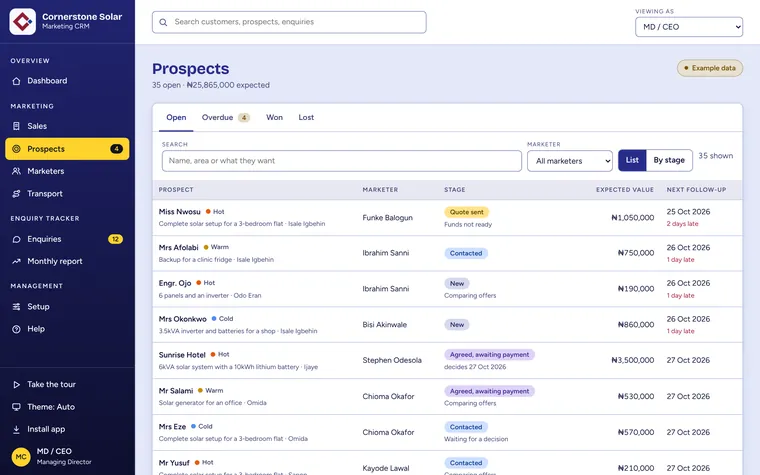The height and width of the screenshot is (475, 760).
Task: Open Mrs Afolabi prospect row
Action: (x=447, y=253)
